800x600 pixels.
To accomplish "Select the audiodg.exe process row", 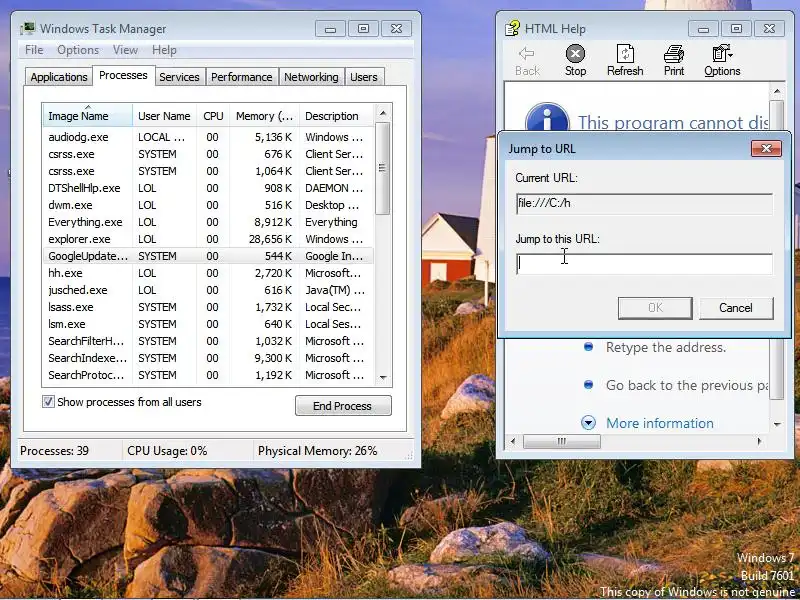I will (x=208, y=137).
